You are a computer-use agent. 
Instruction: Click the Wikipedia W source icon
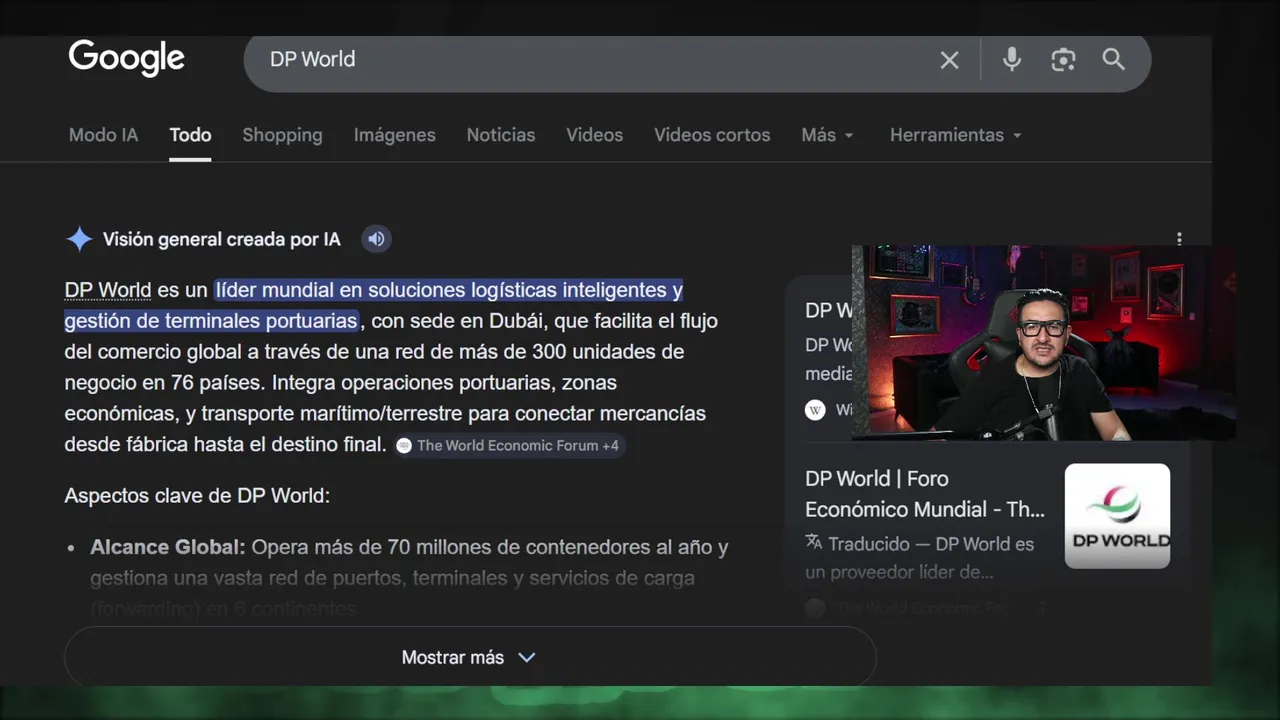coord(815,410)
